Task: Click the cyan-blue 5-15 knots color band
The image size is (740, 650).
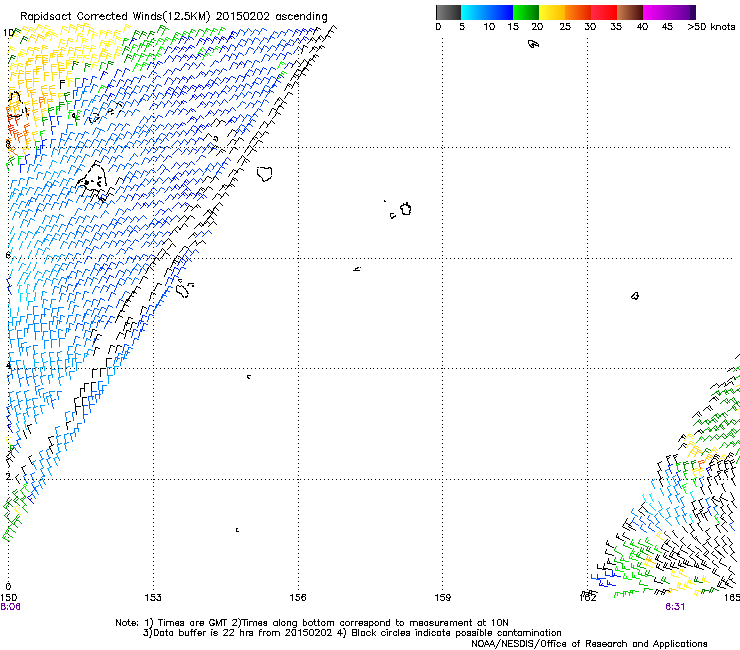Action: pos(487,12)
